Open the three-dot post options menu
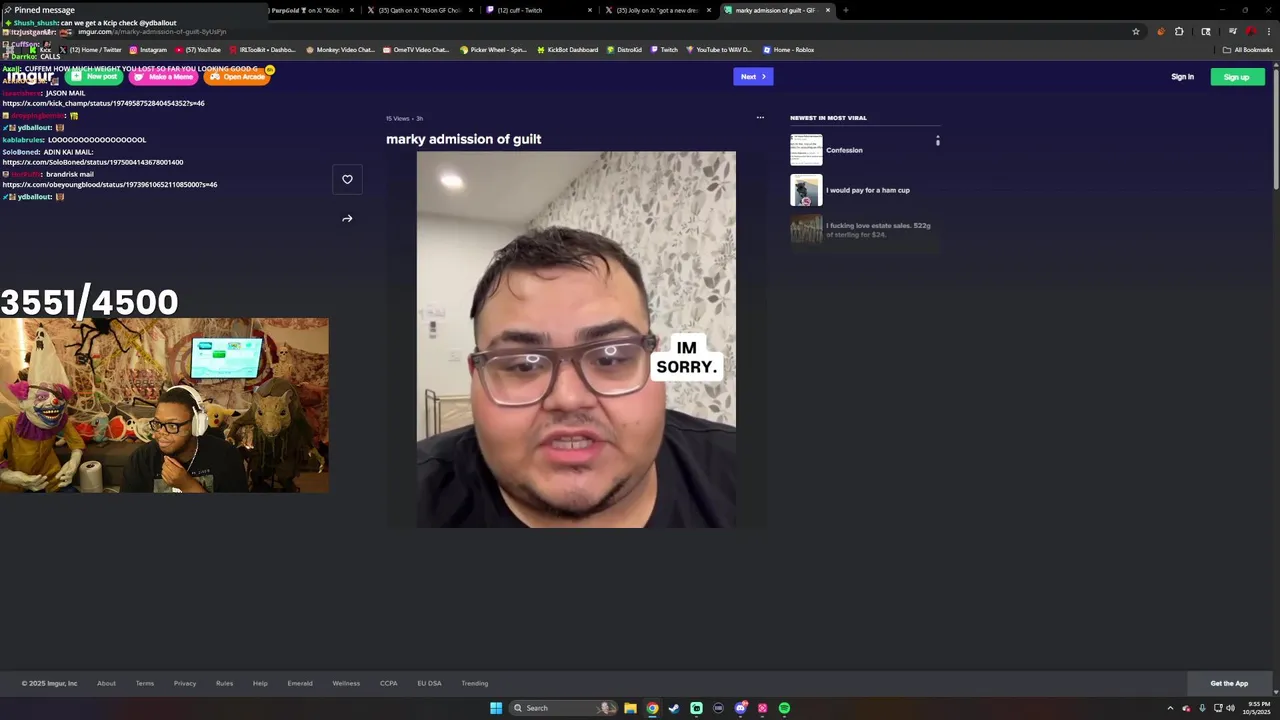Viewport: 1280px width, 720px height. click(x=760, y=118)
